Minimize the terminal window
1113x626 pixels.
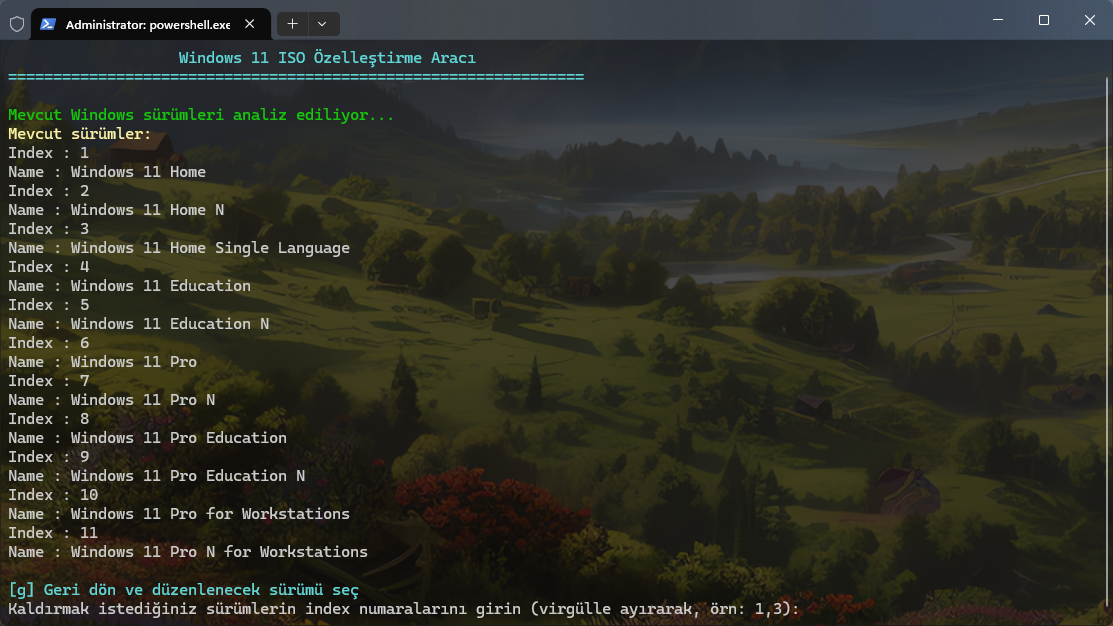click(998, 20)
